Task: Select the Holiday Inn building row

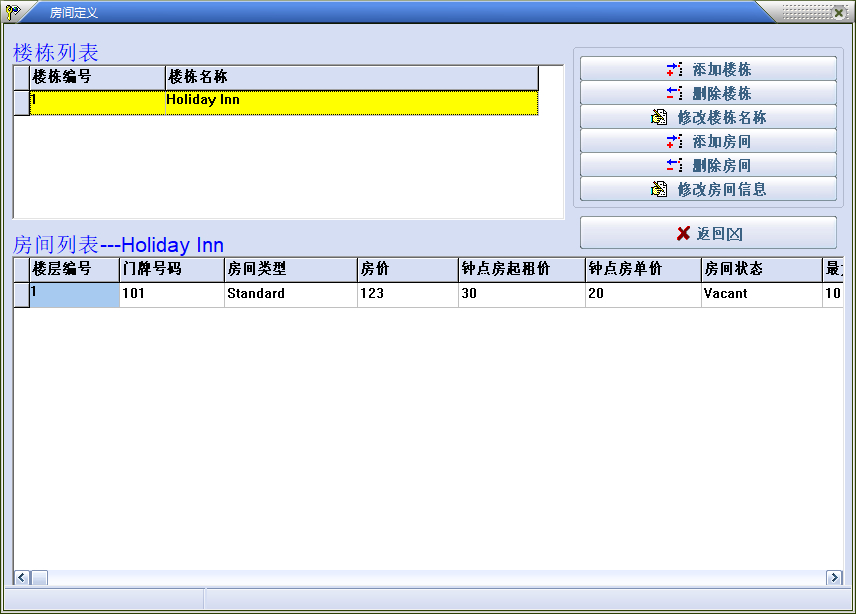Action: click(x=284, y=103)
